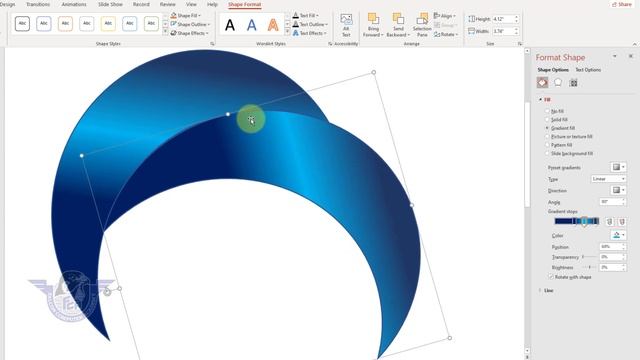Choose the black WordArt style A
Screen dimensions: 640x360
pyautogui.click(x=230, y=25)
